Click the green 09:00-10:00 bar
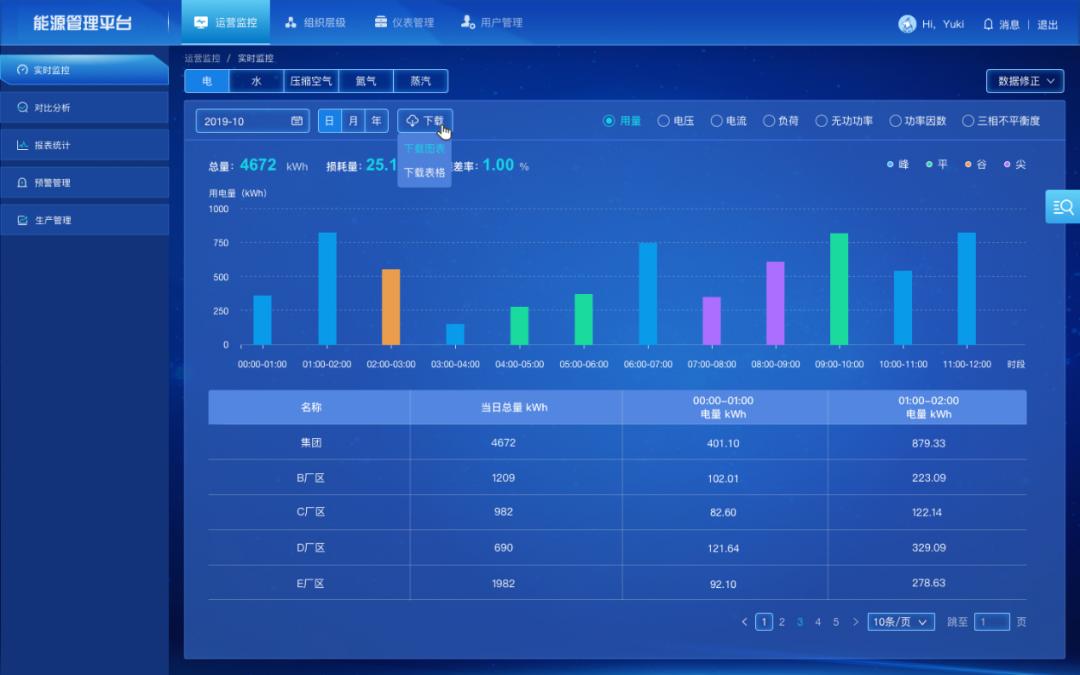Image resolution: width=1080 pixels, height=675 pixels. coord(839,289)
